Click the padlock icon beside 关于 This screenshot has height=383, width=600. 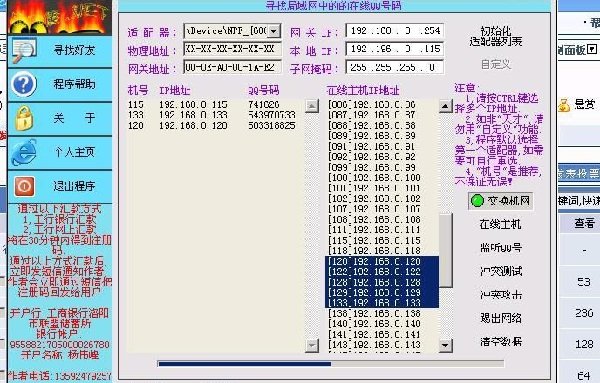pyautogui.click(x=24, y=118)
